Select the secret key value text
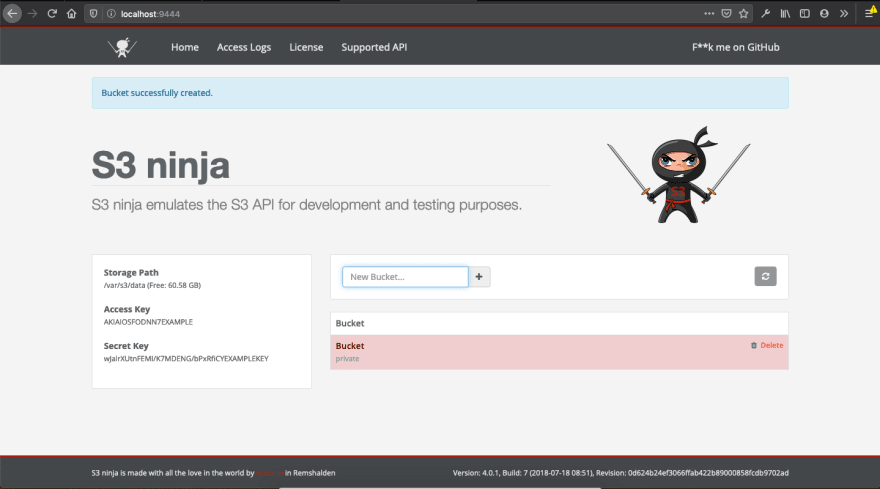This screenshot has height=489, width=880. 186,359
